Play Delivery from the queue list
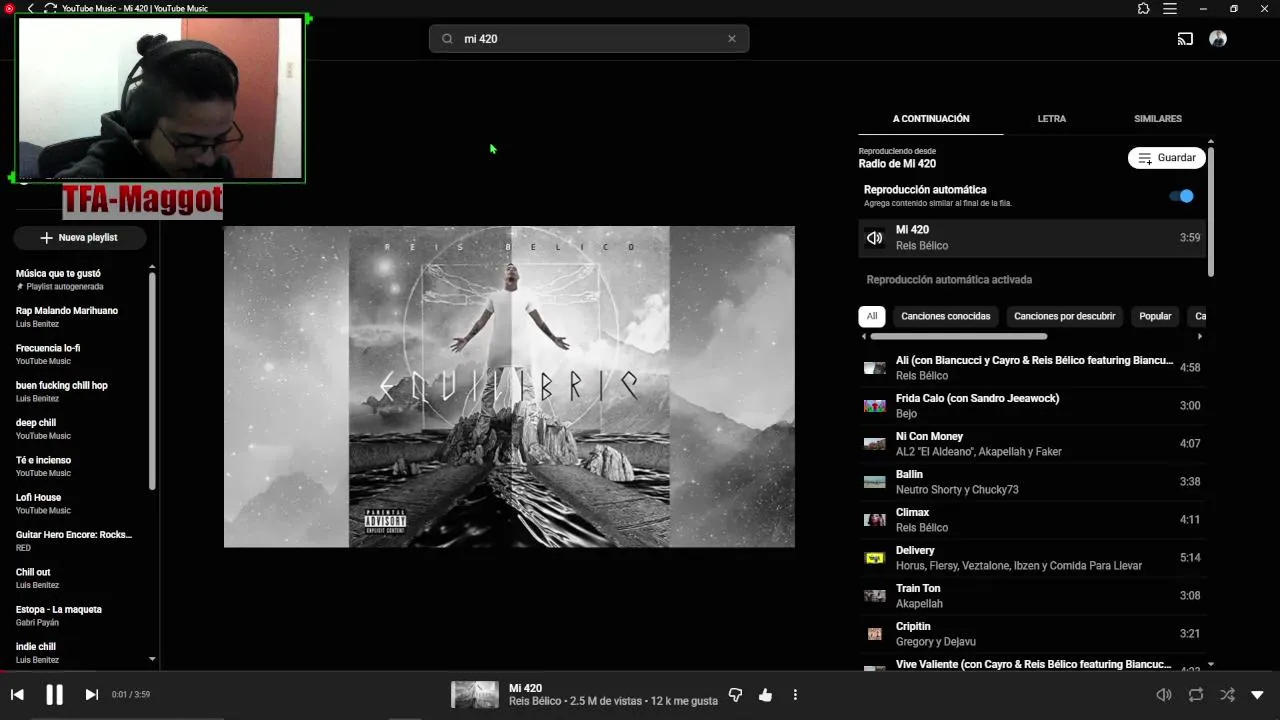1280x720 pixels. pyautogui.click(x=1032, y=558)
